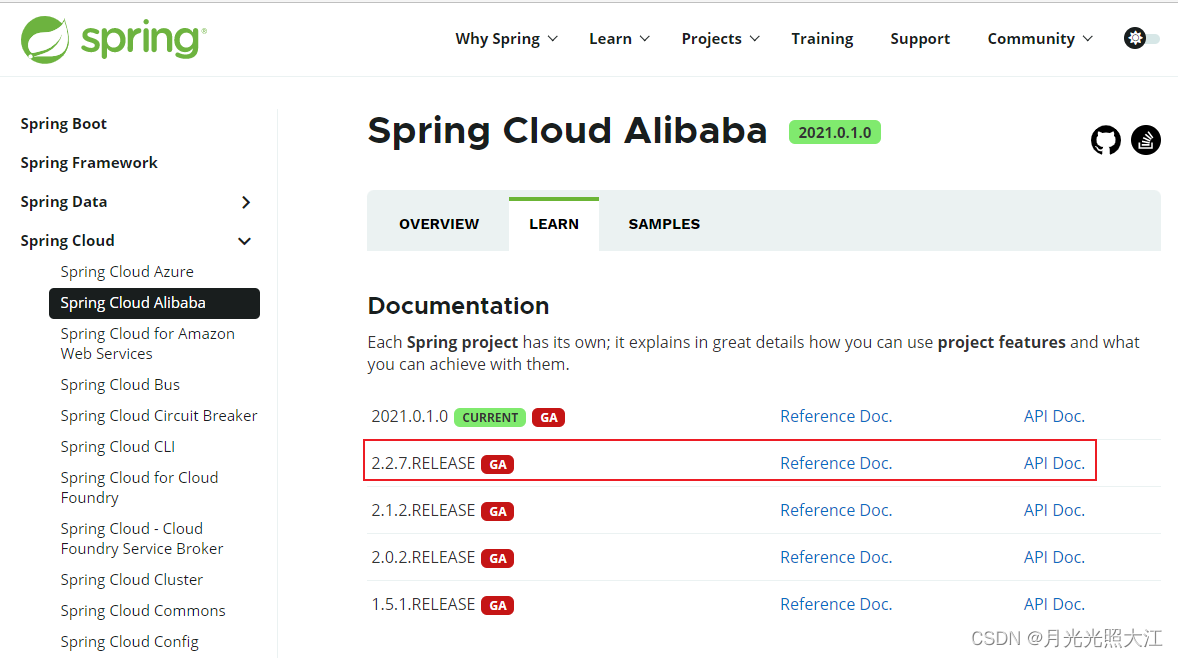Select Spring Cloud for Cloud Foundry
Viewport: 1178px width, 658px height.
pyautogui.click(x=139, y=487)
